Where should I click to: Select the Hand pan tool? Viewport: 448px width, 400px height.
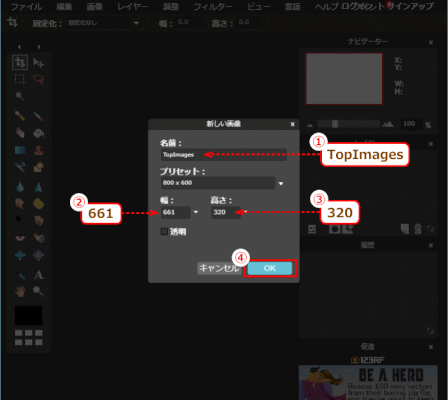(x=20, y=291)
